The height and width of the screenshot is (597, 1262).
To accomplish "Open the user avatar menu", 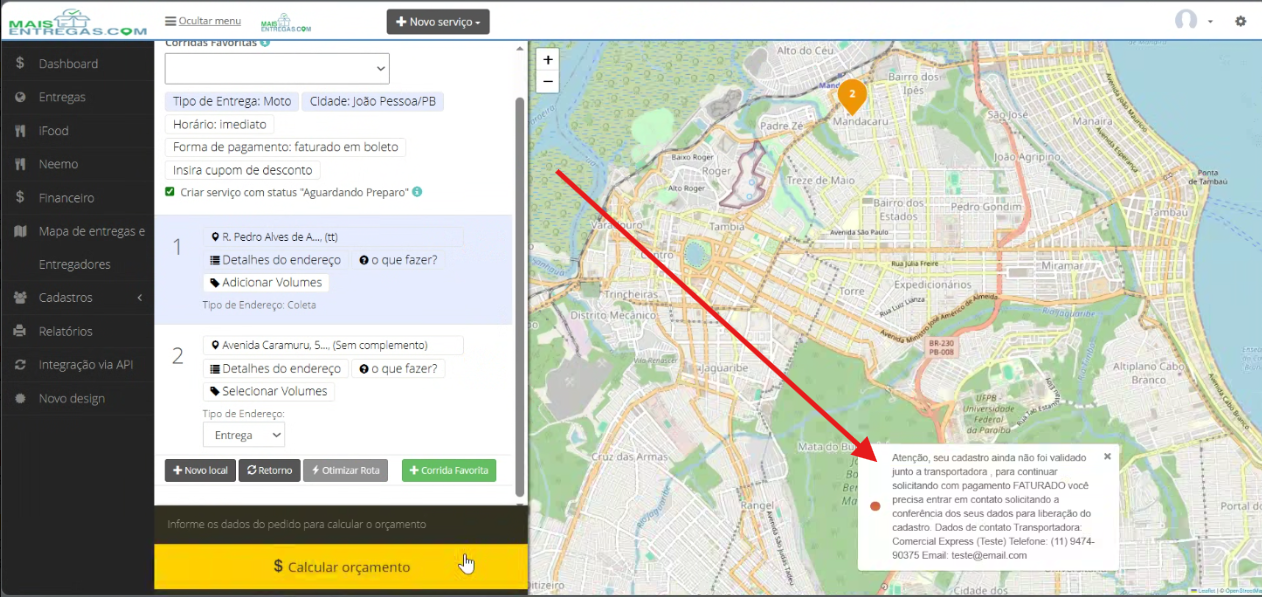I will [x=1194, y=21].
